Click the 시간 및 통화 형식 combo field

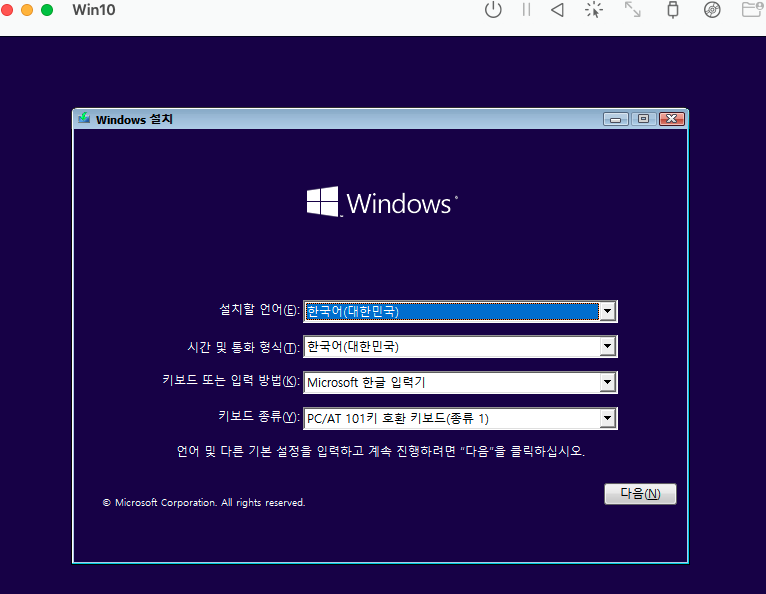point(460,346)
